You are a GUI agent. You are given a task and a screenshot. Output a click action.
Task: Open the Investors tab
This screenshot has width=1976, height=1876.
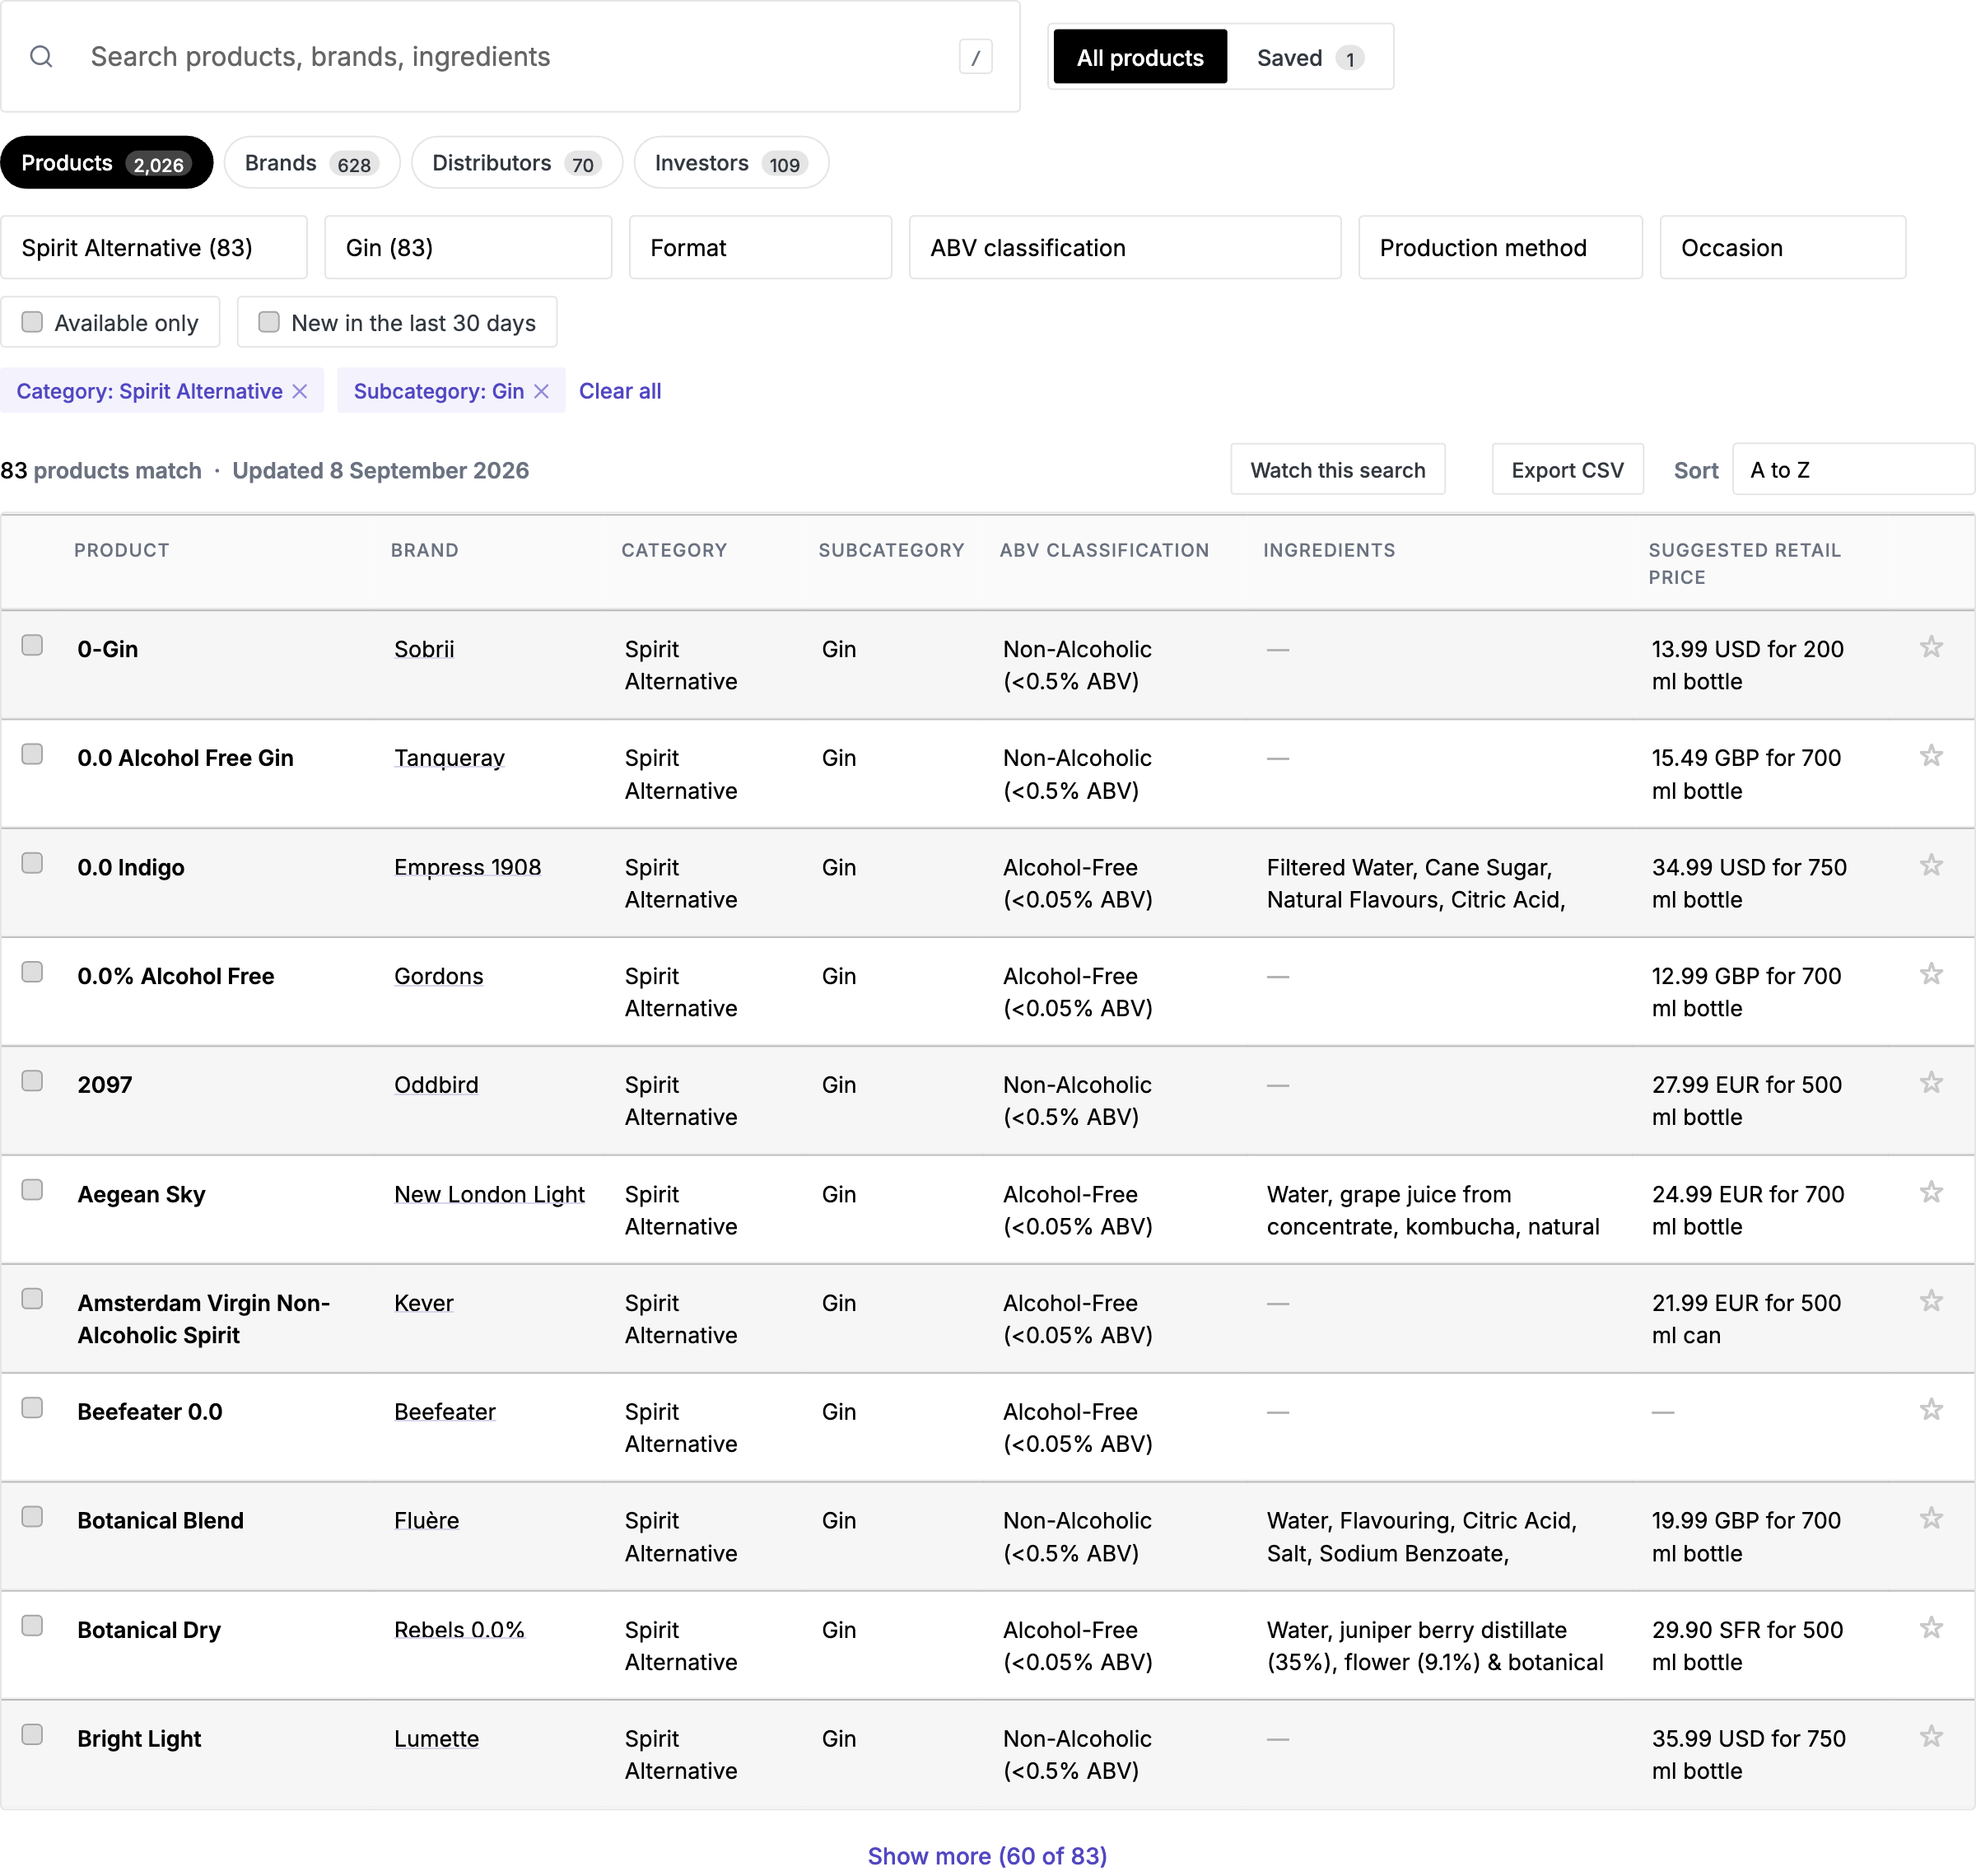pos(731,163)
